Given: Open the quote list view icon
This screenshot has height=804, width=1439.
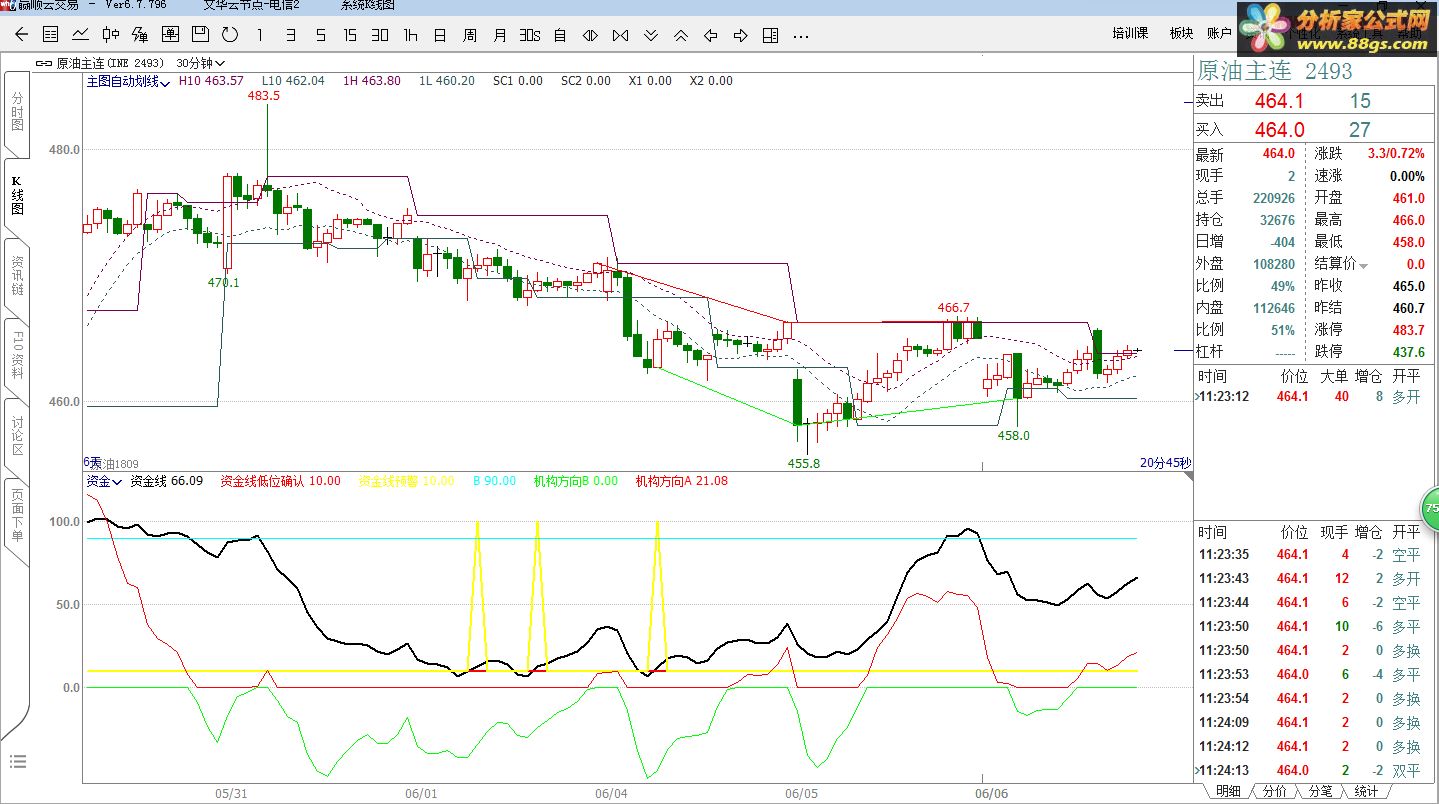Looking at the screenshot, I should tap(51, 35).
